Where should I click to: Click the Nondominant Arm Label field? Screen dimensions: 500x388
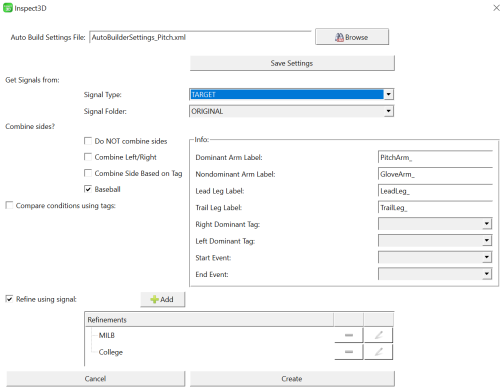click(x=435, y=174)
